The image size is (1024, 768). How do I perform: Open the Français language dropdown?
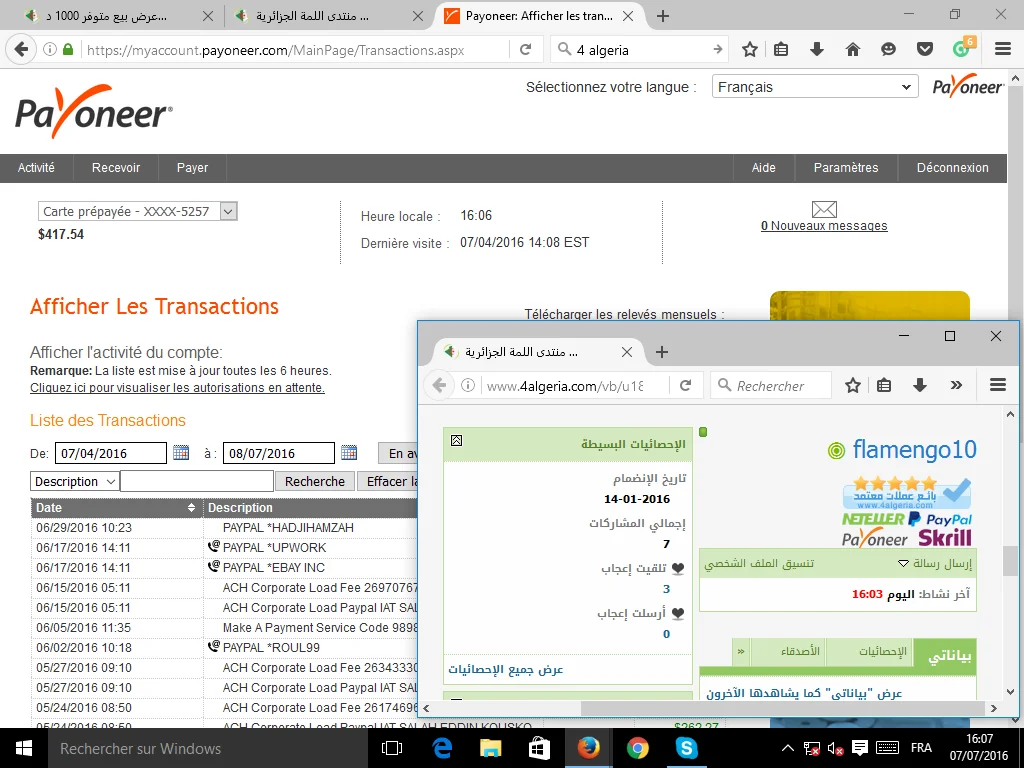[814, 87]
